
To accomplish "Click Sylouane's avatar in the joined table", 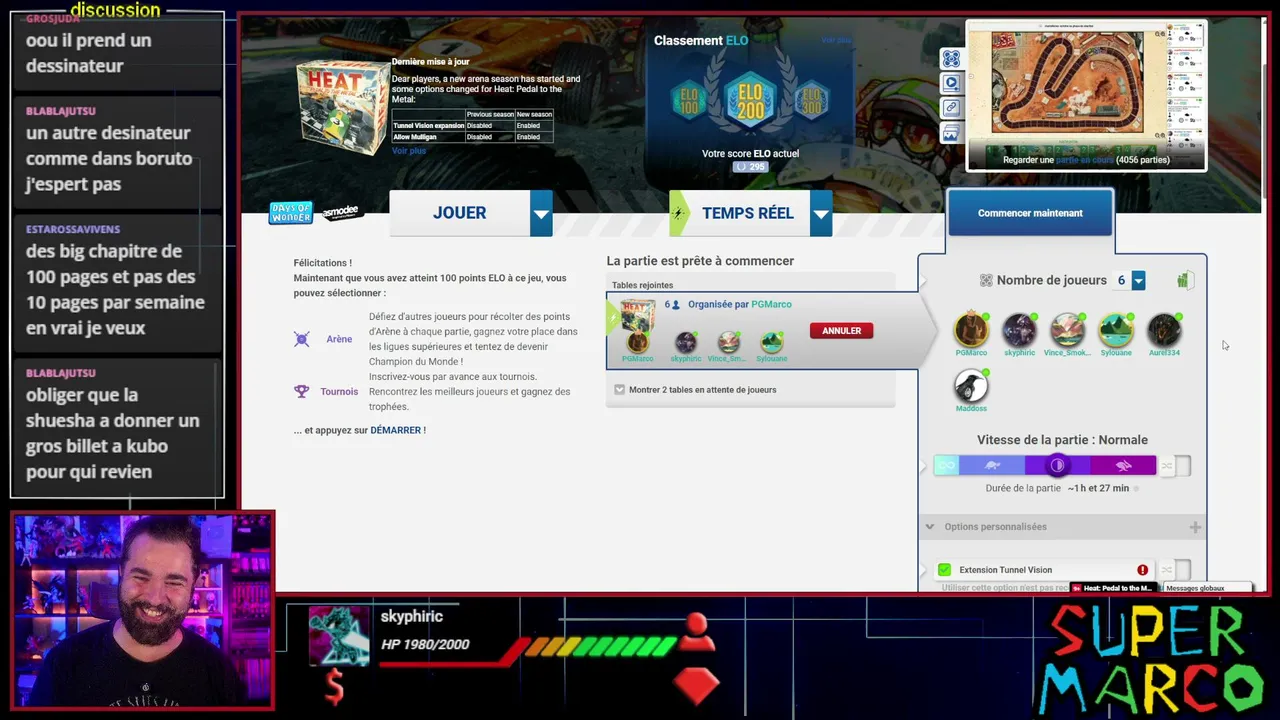I will coord(771,343).
